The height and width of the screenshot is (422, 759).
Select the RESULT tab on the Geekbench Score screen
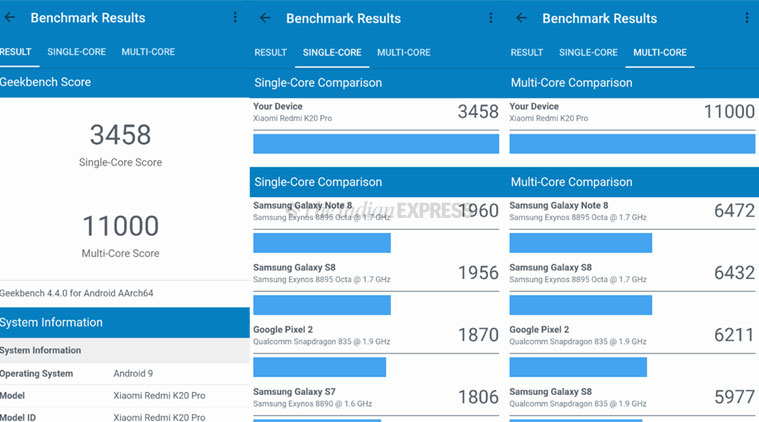pos(15,52)
